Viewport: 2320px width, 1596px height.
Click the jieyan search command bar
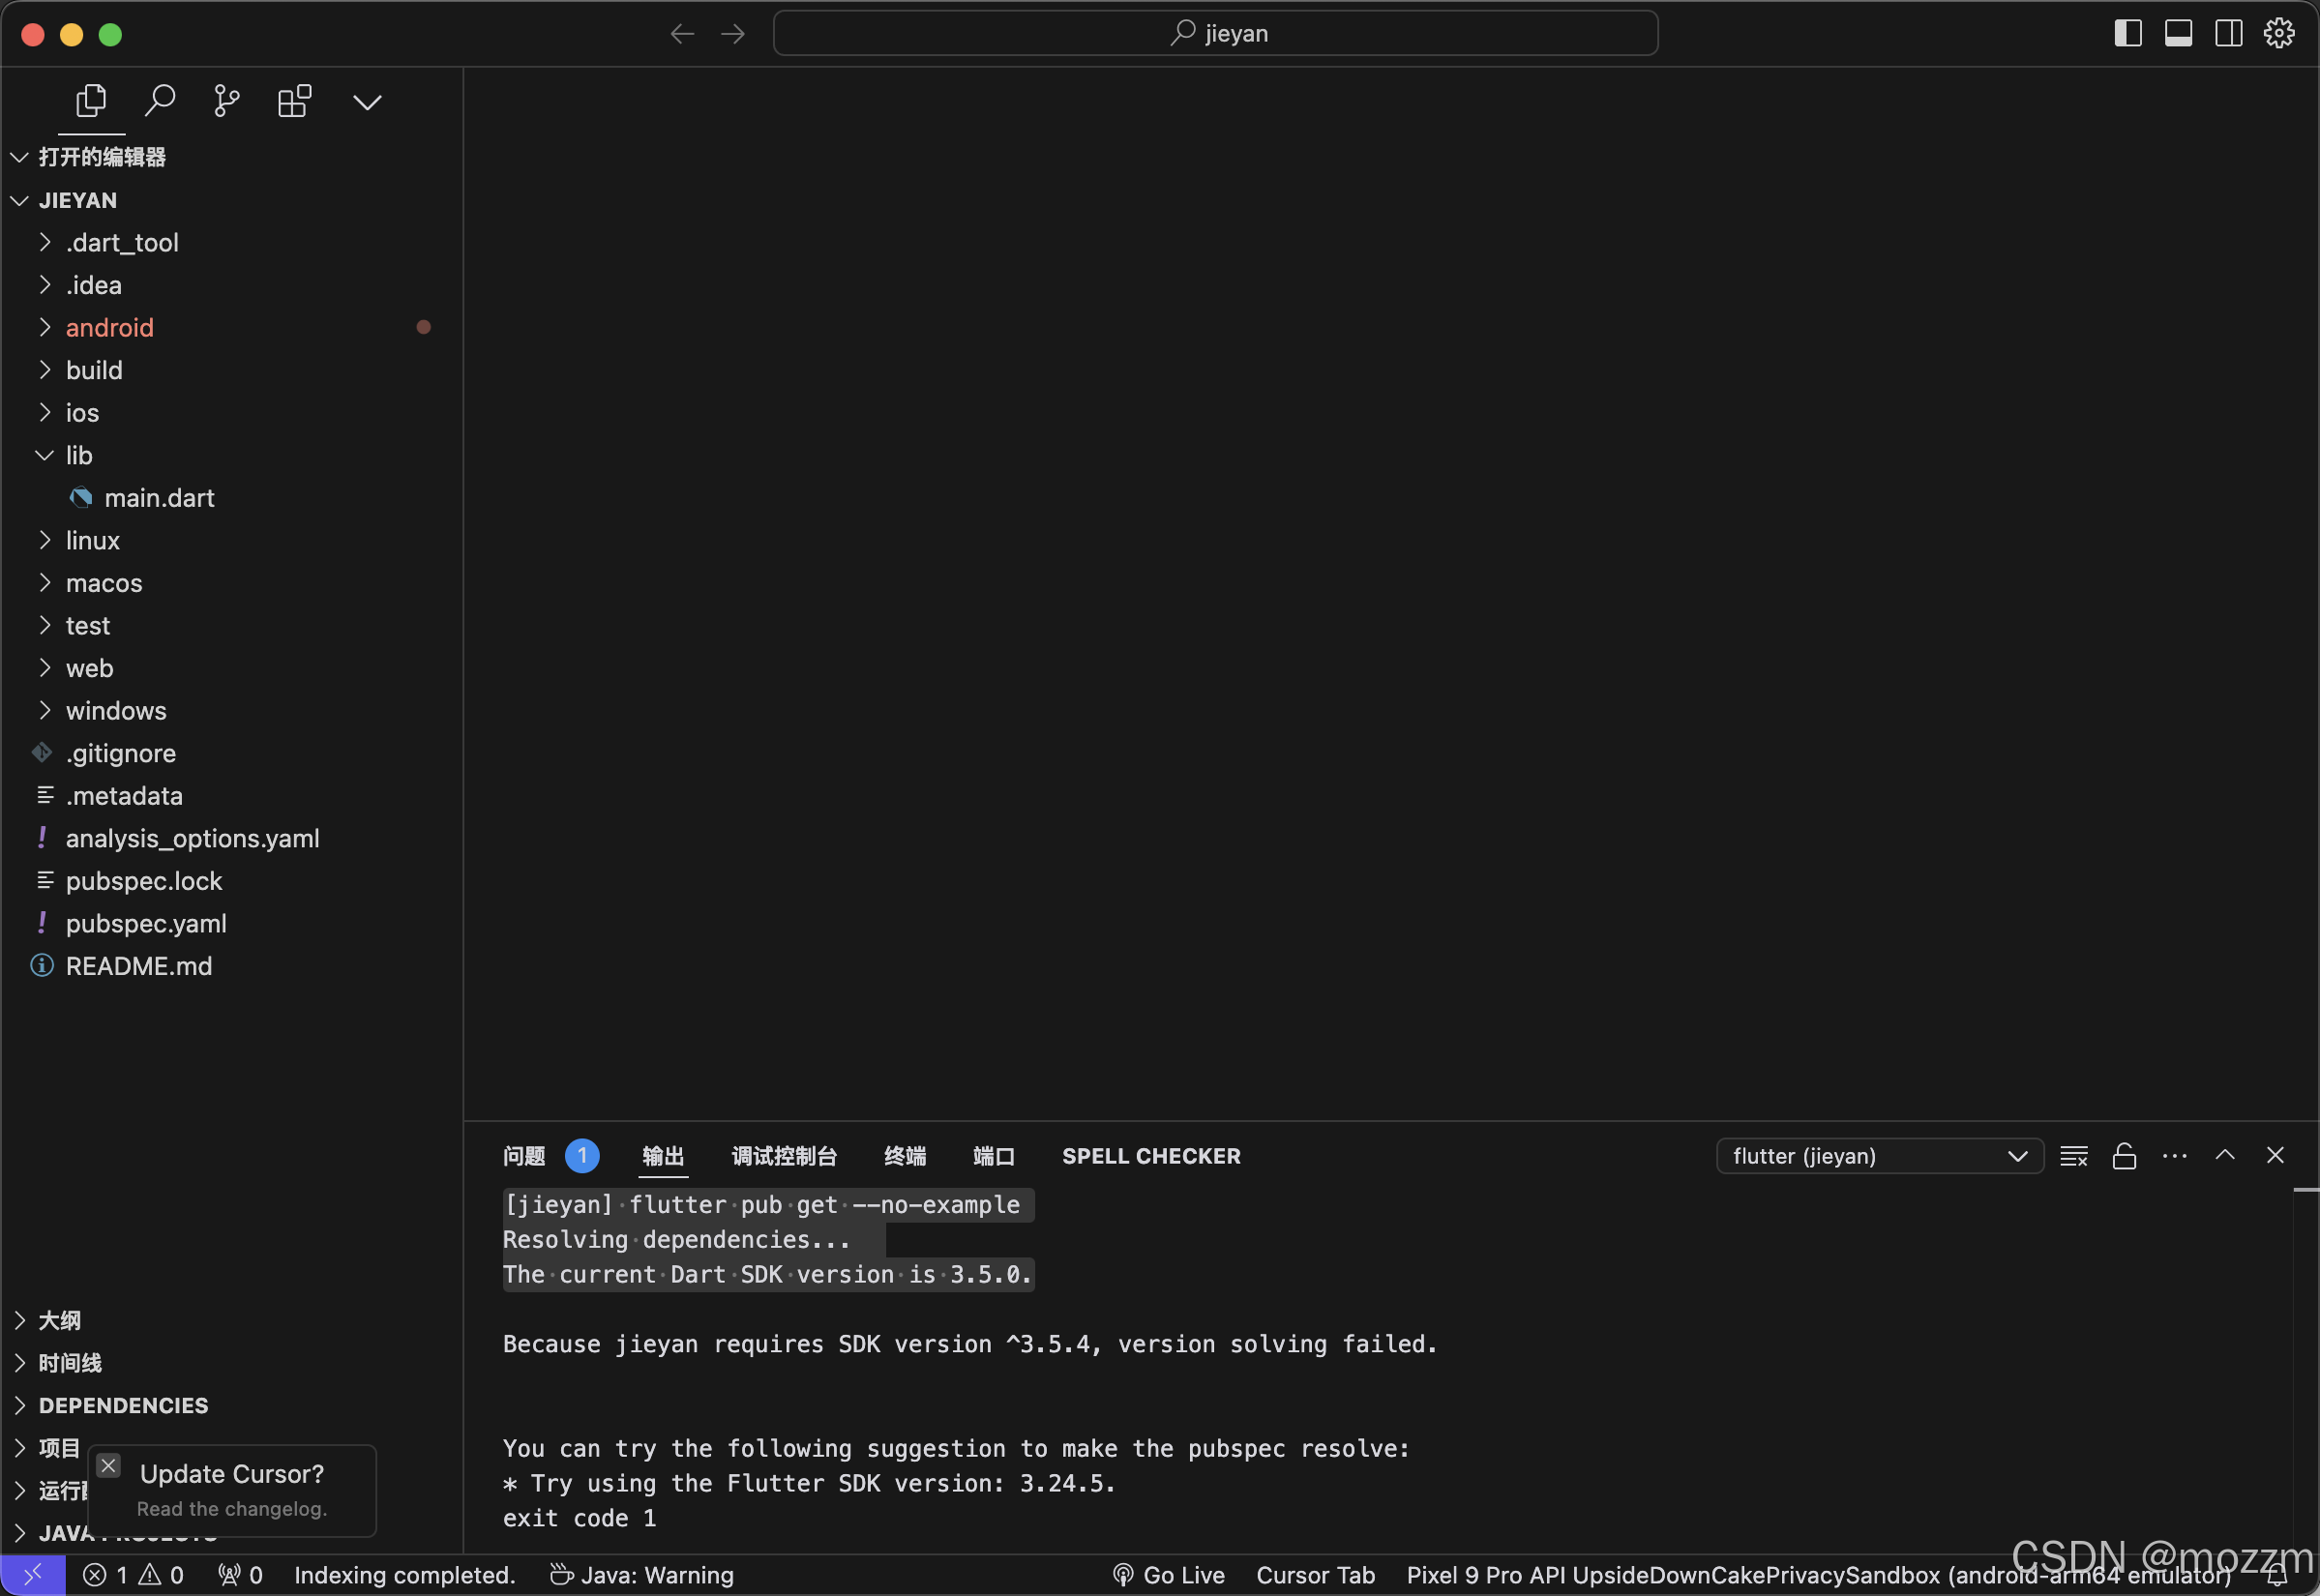point(1215,33)
